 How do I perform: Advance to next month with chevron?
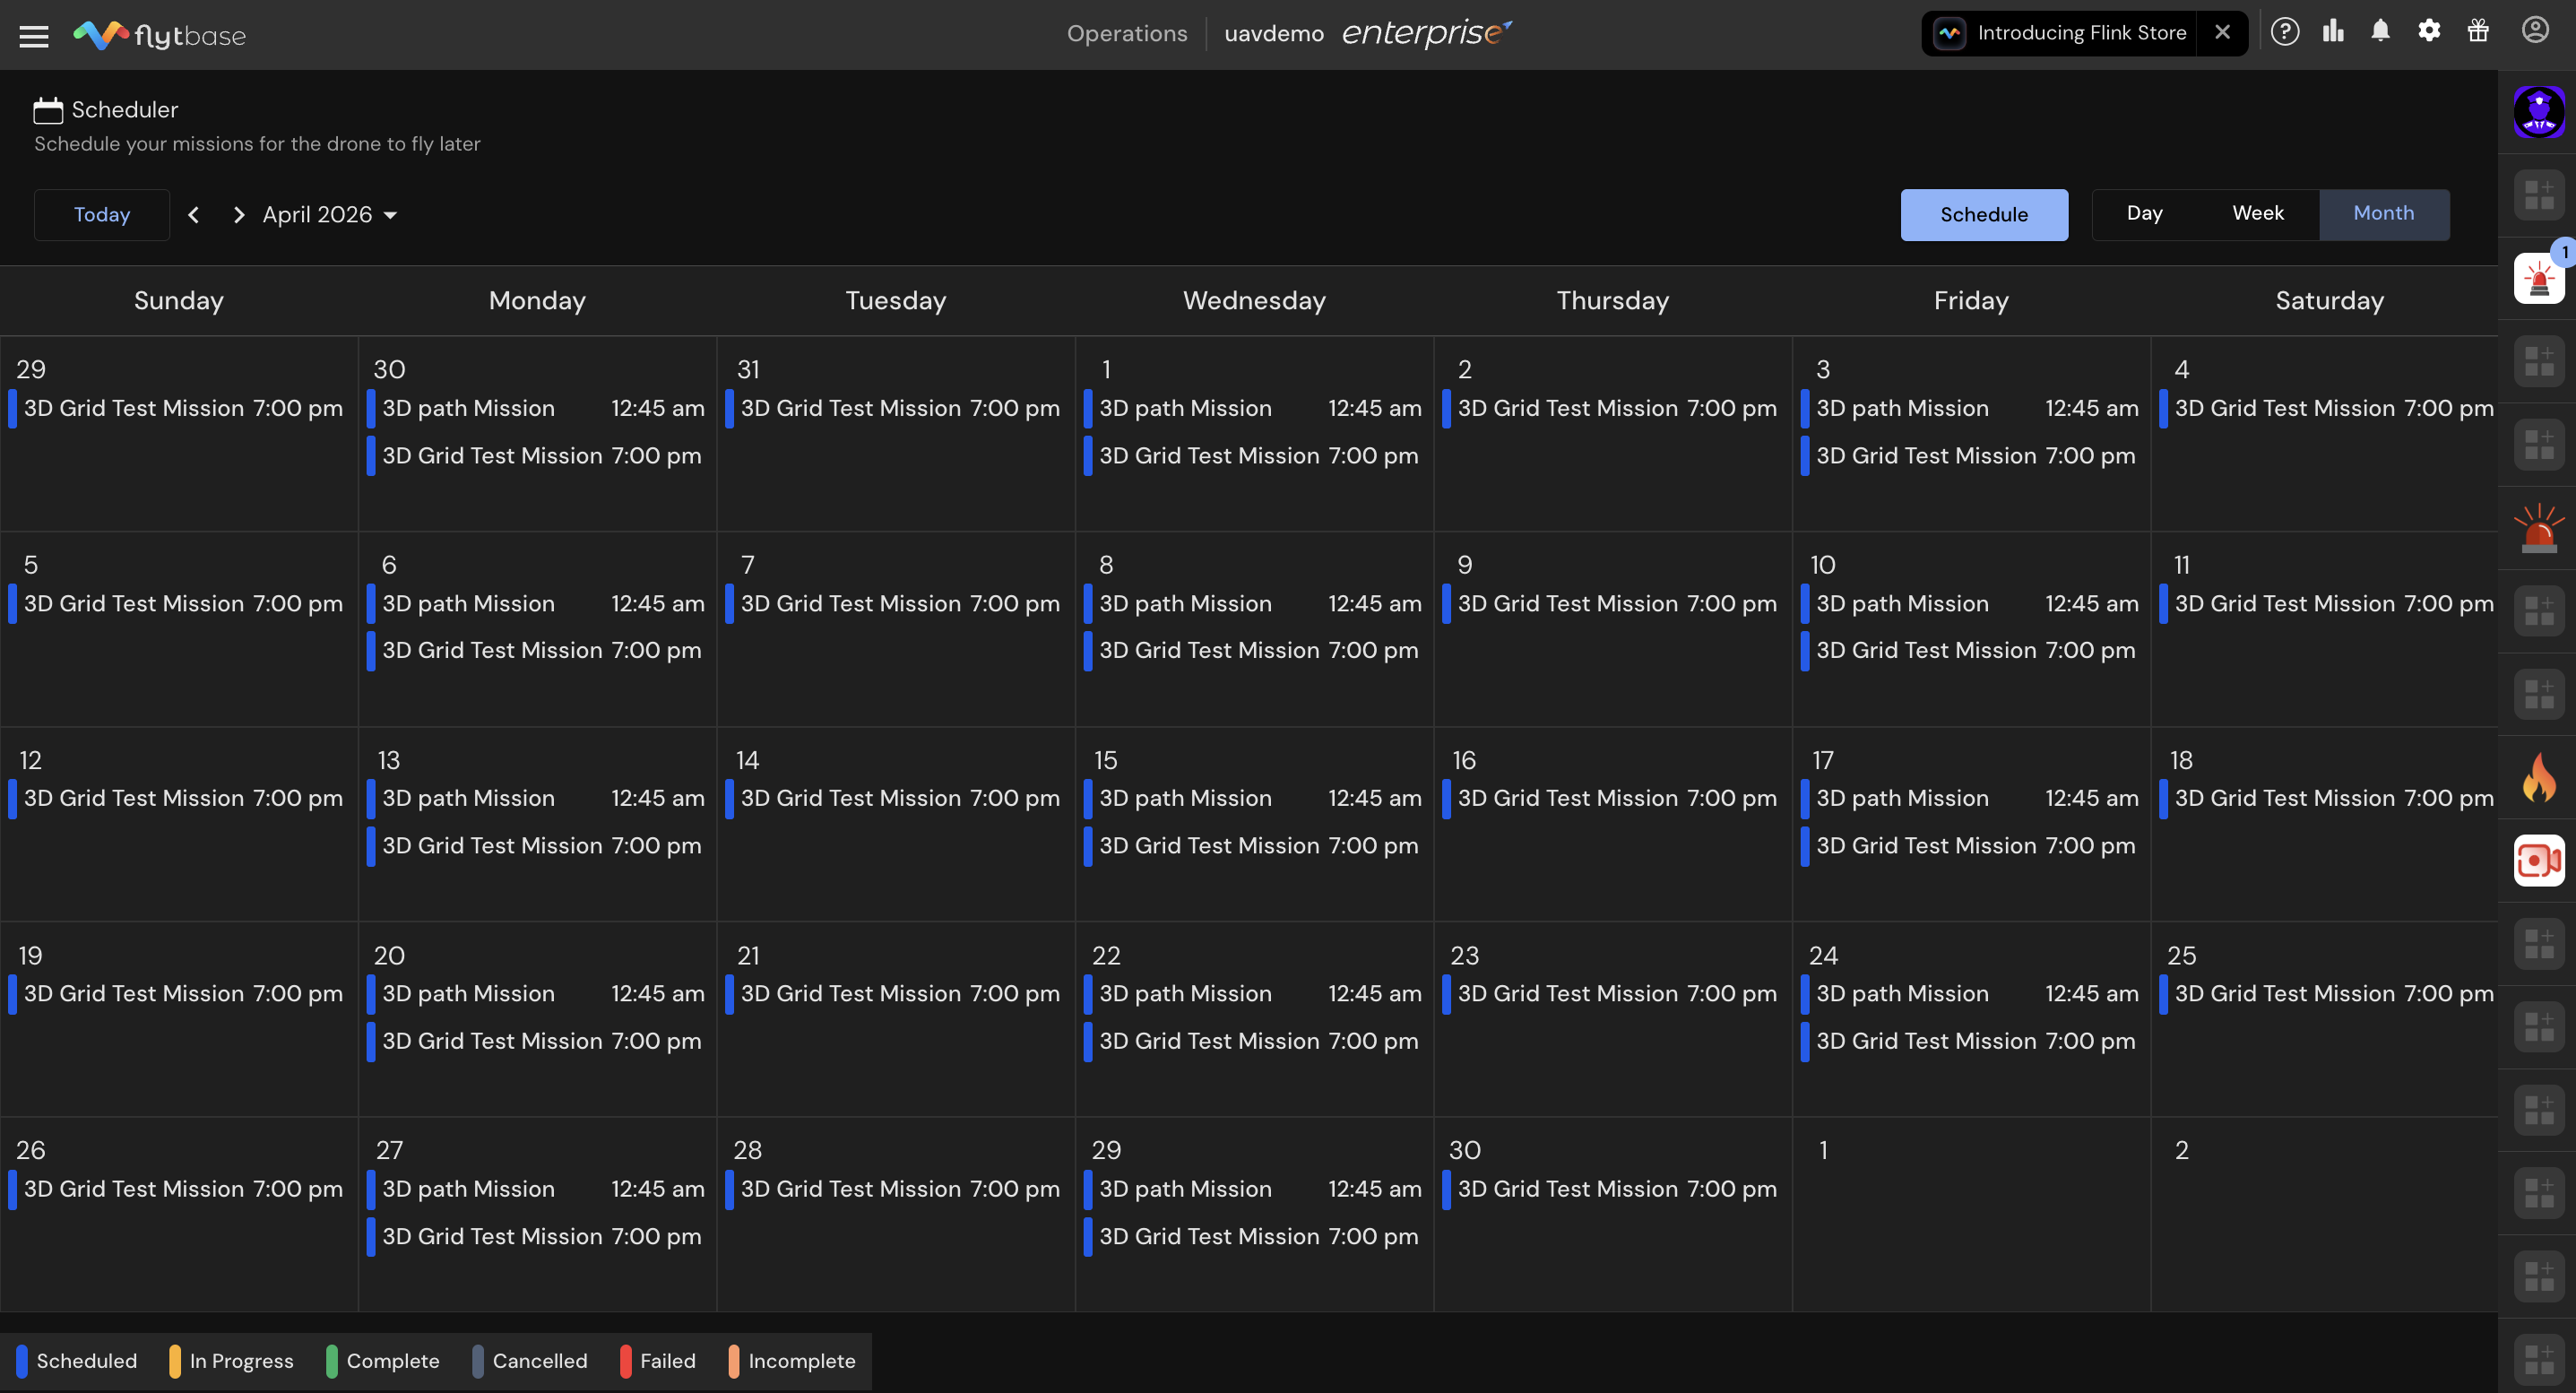coord(238,215)
